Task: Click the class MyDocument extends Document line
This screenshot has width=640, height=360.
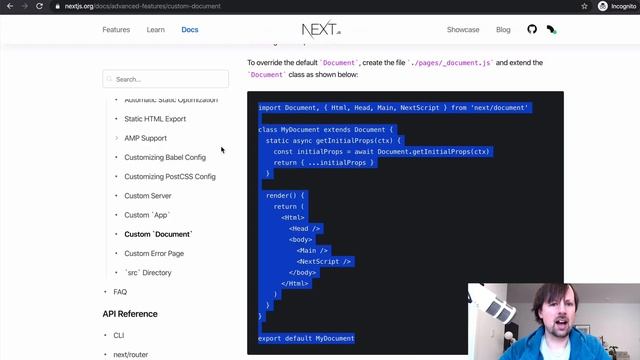Action: point(325,130)
